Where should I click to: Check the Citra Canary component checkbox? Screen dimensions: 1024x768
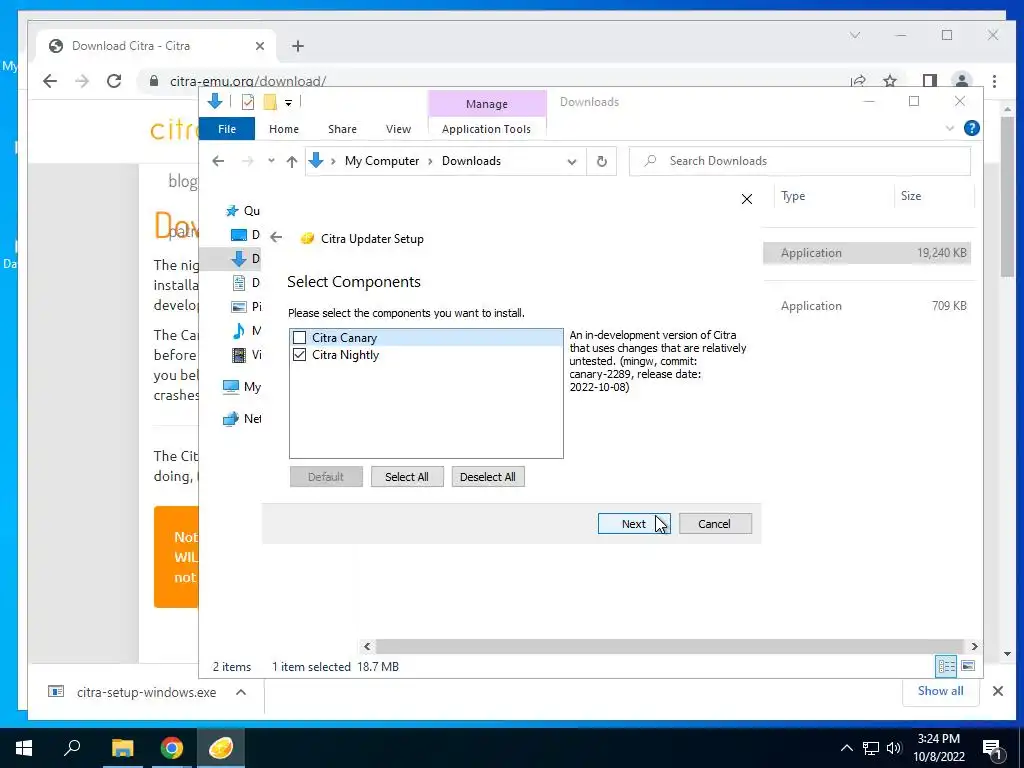click(x=299, y=338)
